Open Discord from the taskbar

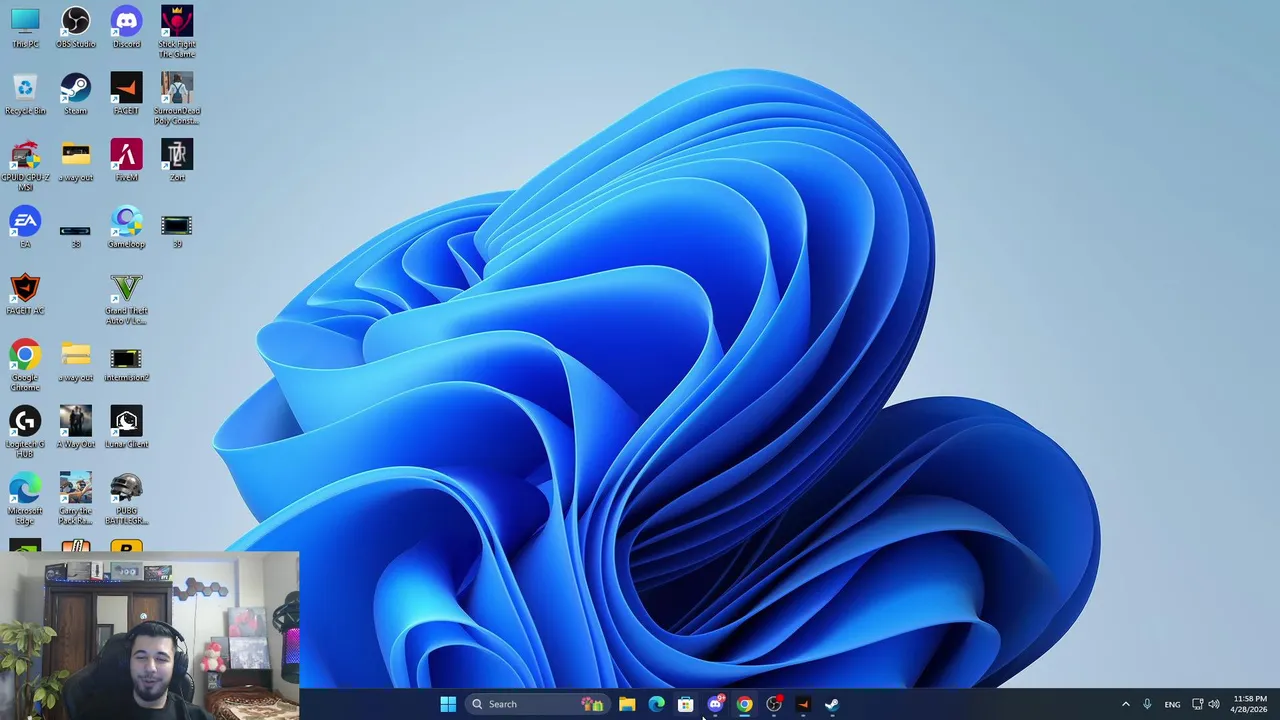(715, 704)
